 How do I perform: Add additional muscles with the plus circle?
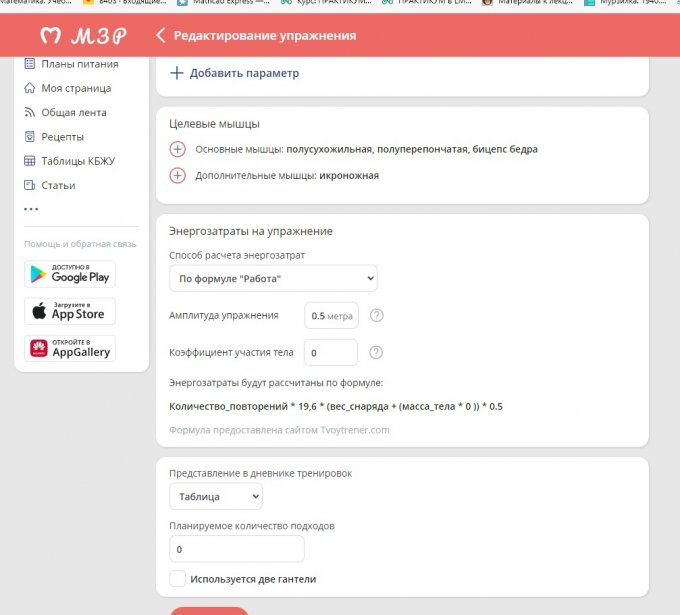[178, 175]
